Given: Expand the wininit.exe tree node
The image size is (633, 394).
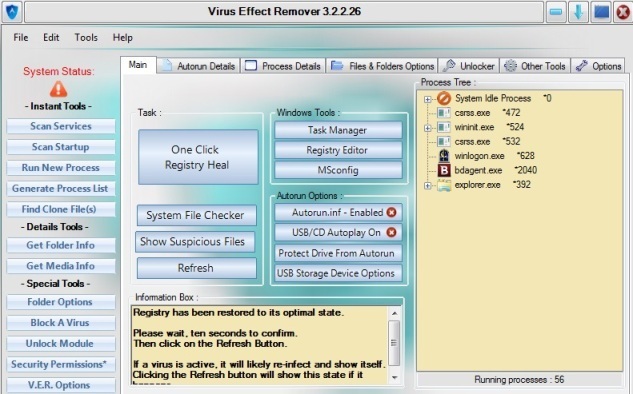Looking at the screenshot, I should pyautogui.click(x=428, y=128).
